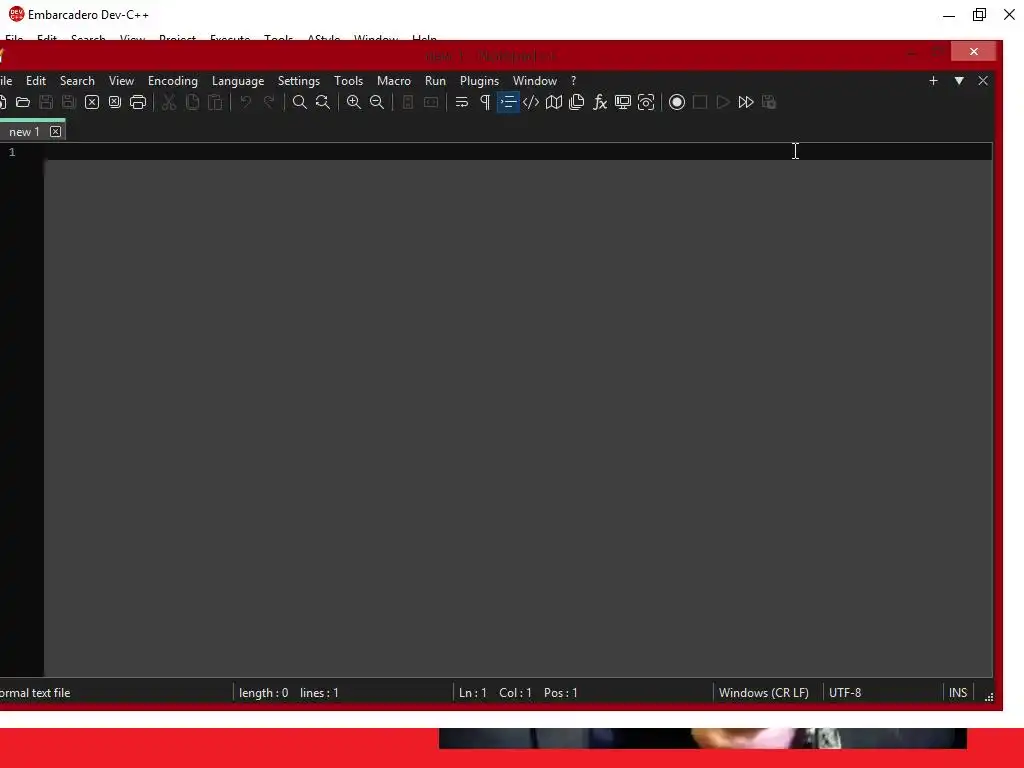
Task: Toggle Word wrap icon
Action: tap(462, 102)
